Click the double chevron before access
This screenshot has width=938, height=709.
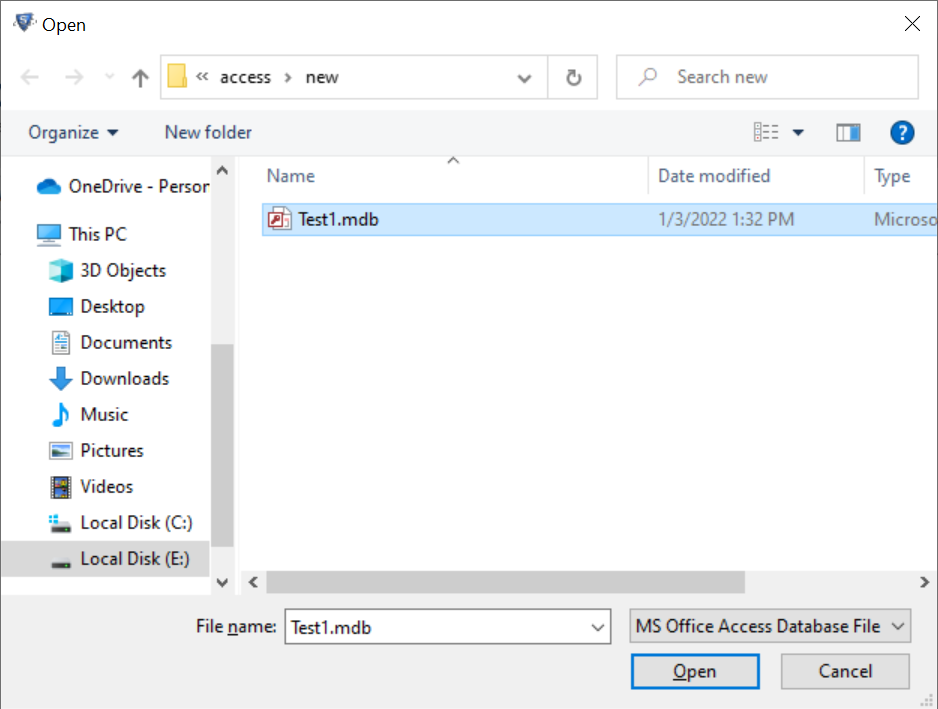(x=202, y=77)
